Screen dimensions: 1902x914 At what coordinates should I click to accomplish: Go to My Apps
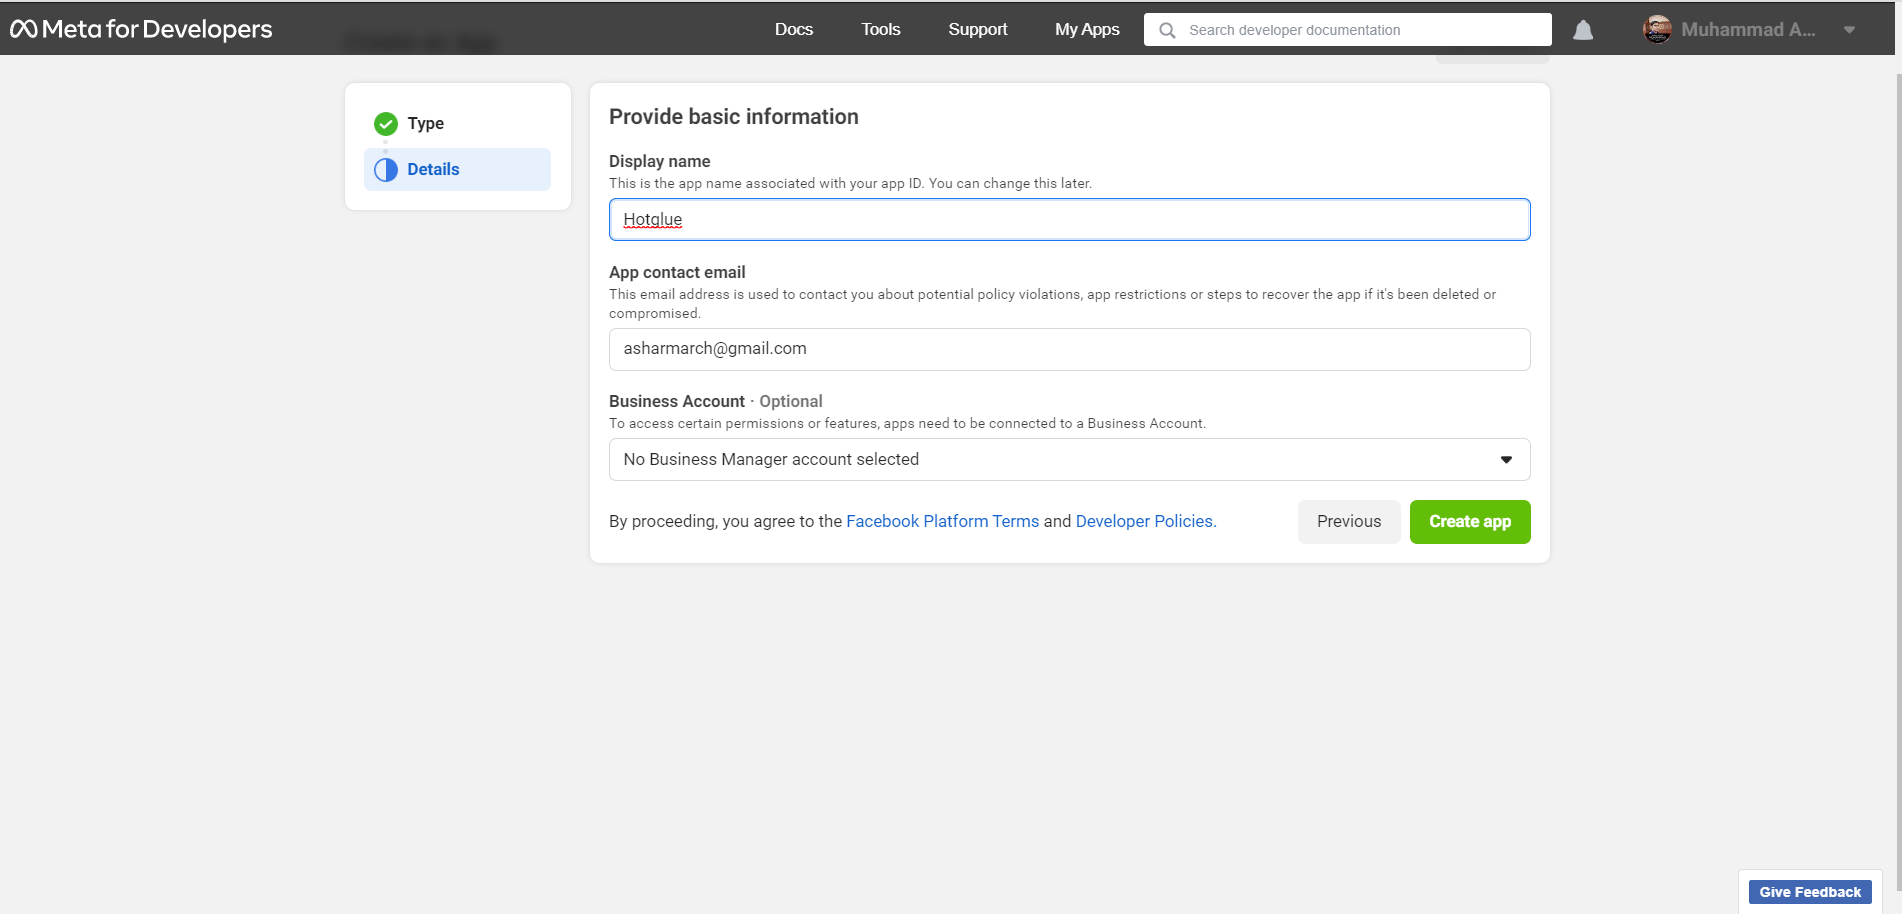[1087, 29]
